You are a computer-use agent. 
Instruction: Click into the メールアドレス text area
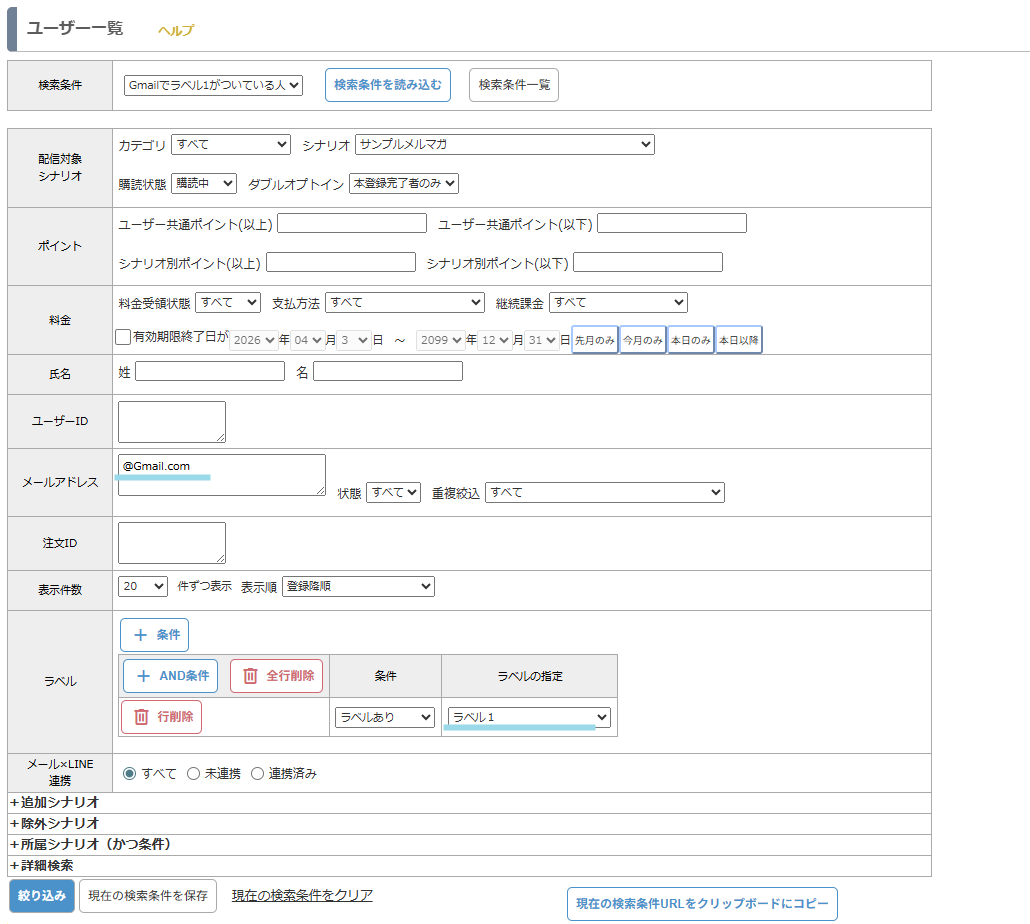(x=221, y=474)
